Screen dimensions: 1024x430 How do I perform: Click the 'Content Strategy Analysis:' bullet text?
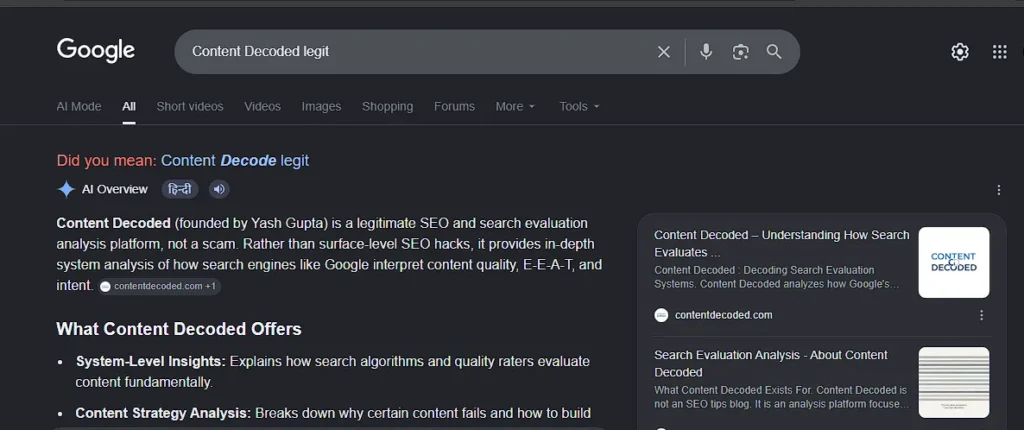(163, 413)
